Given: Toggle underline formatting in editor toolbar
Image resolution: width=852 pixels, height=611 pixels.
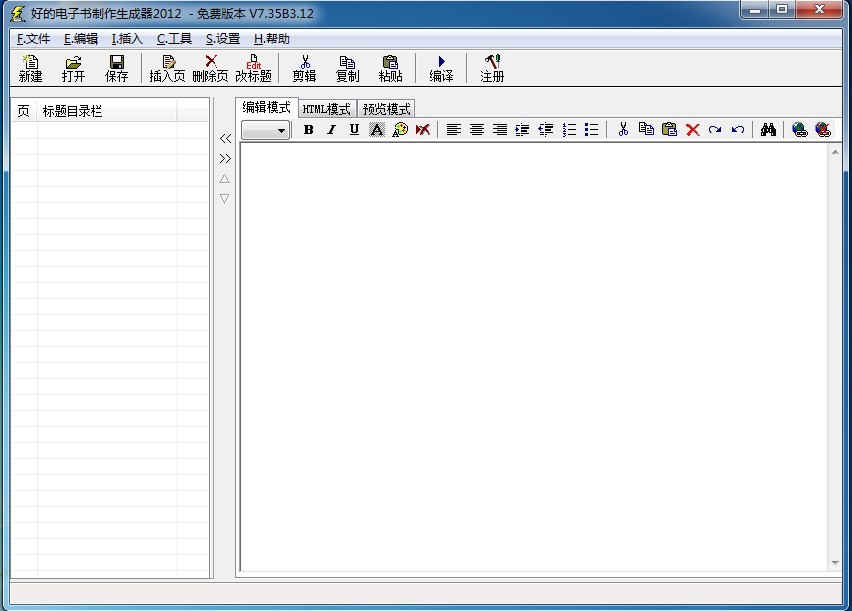Looking at the screenshot, I should pyautogui.click(x=354, y=130).
